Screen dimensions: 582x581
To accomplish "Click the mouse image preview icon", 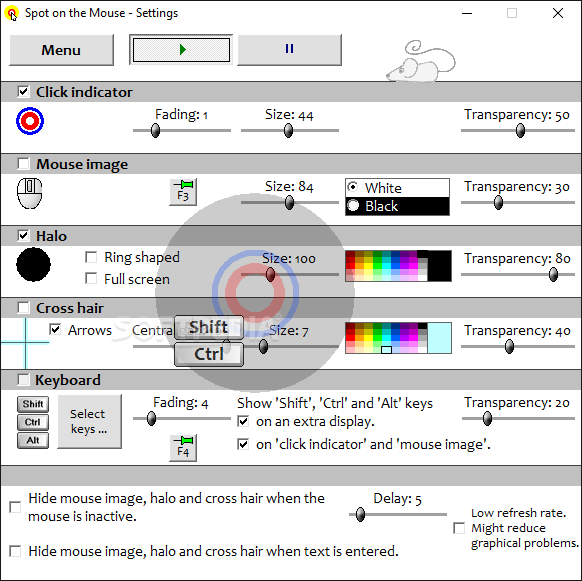I will 30,193.
